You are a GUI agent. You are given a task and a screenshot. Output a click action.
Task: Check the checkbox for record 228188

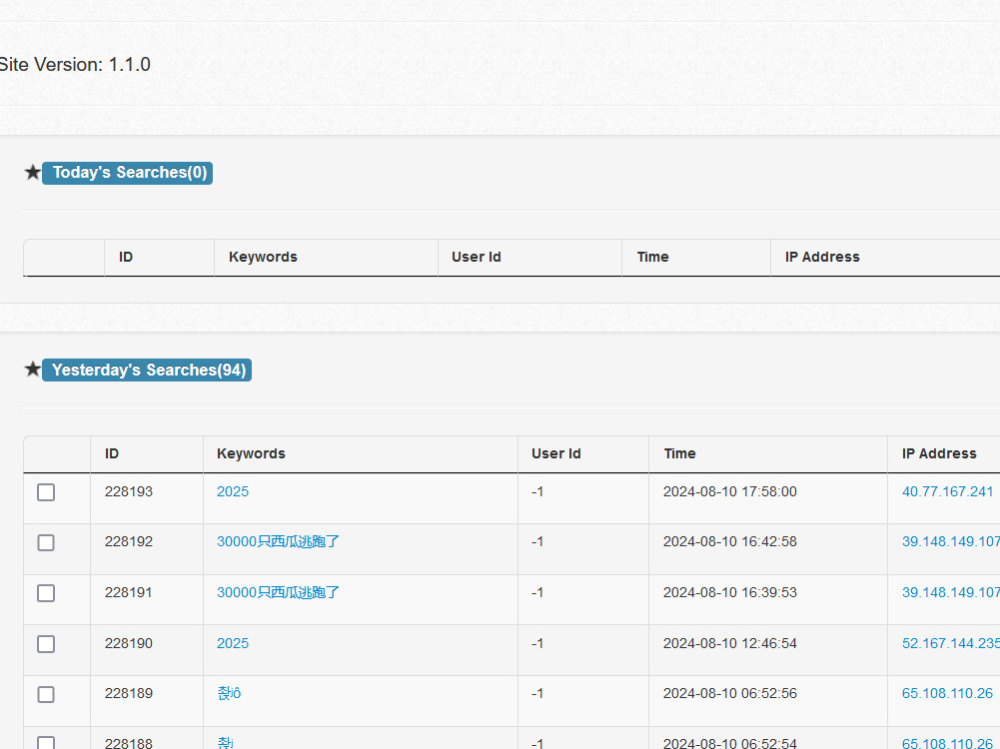[x=45, y=744]
